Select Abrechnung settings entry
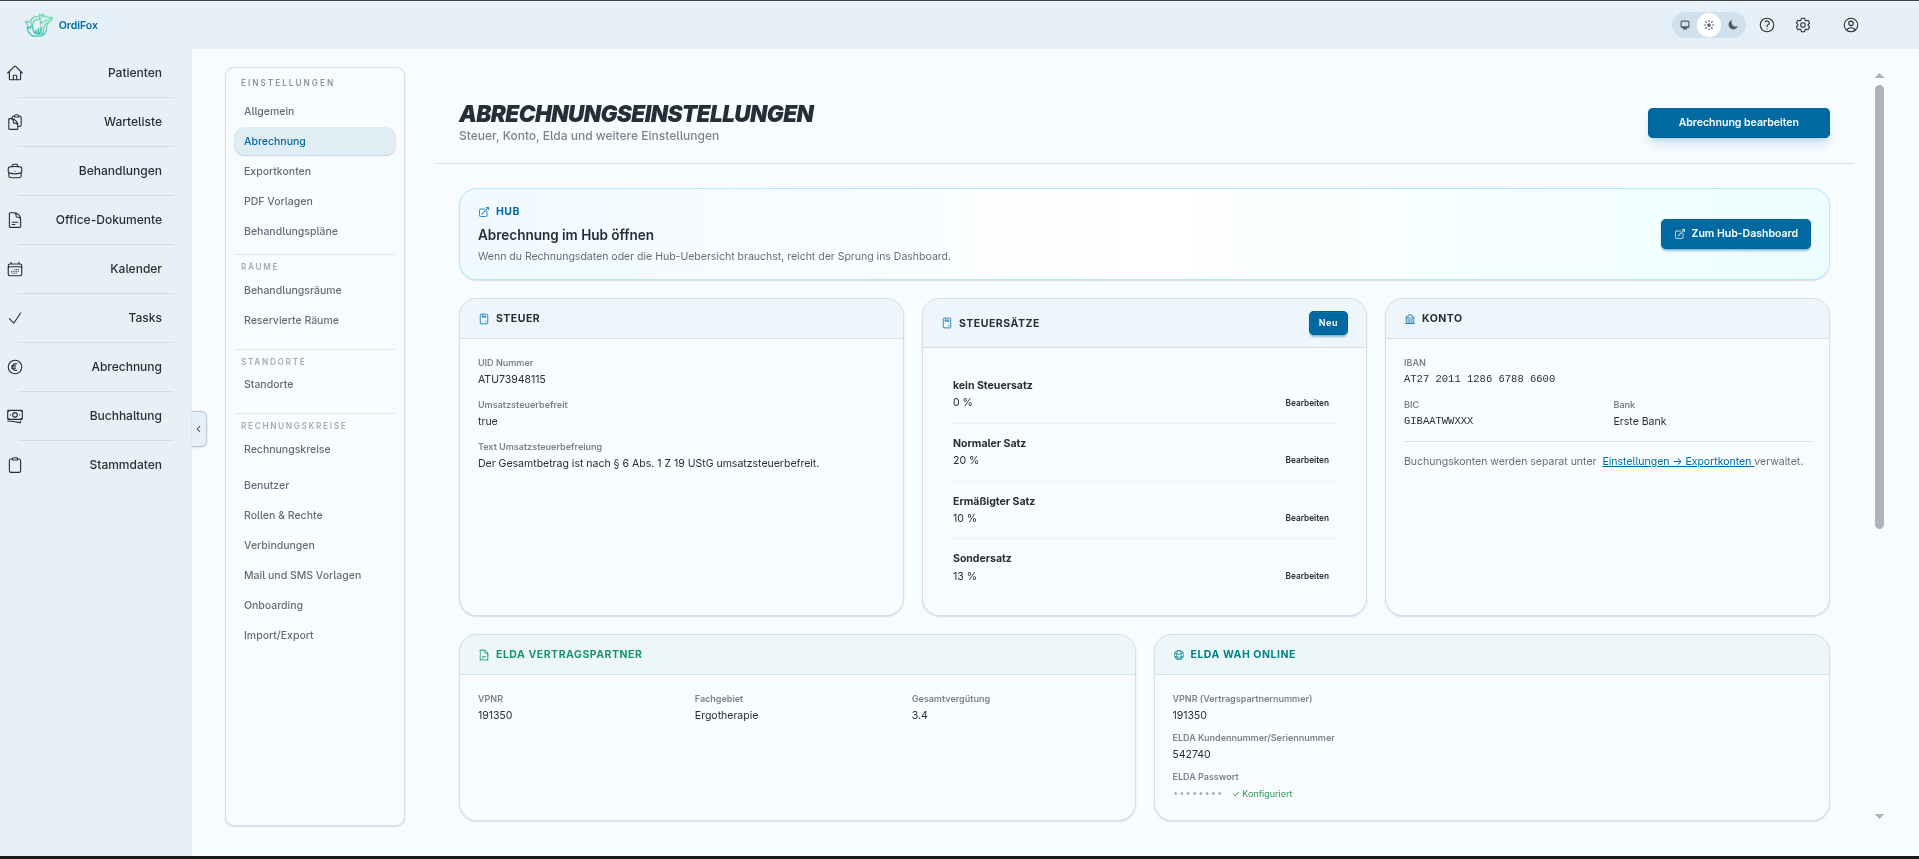Screen dimensions: 1919x859 (x=315, y=141)
